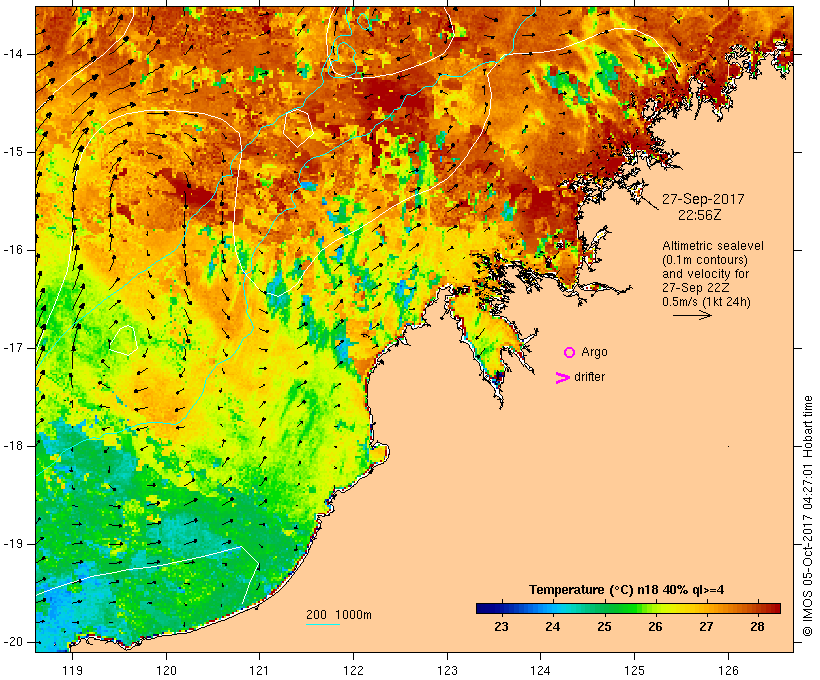Click the longitude axis label '123'
Image resolution: width=820 pixels, height=680 pixels.
coord(447,670)
